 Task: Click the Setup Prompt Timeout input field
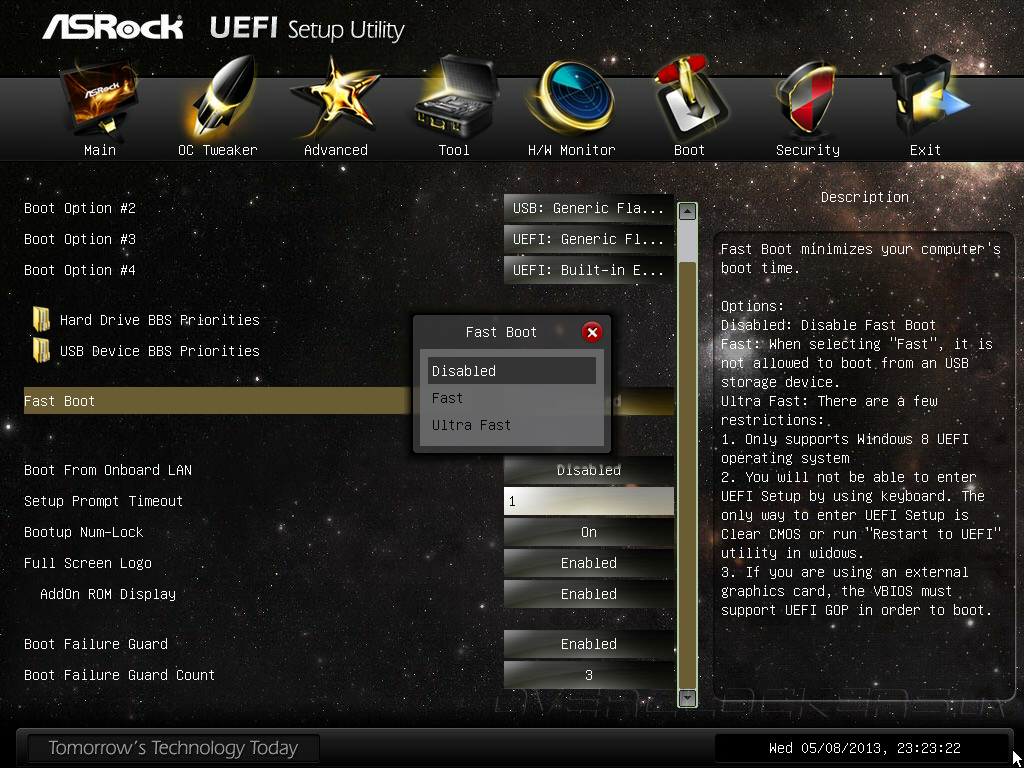[588, 501]
